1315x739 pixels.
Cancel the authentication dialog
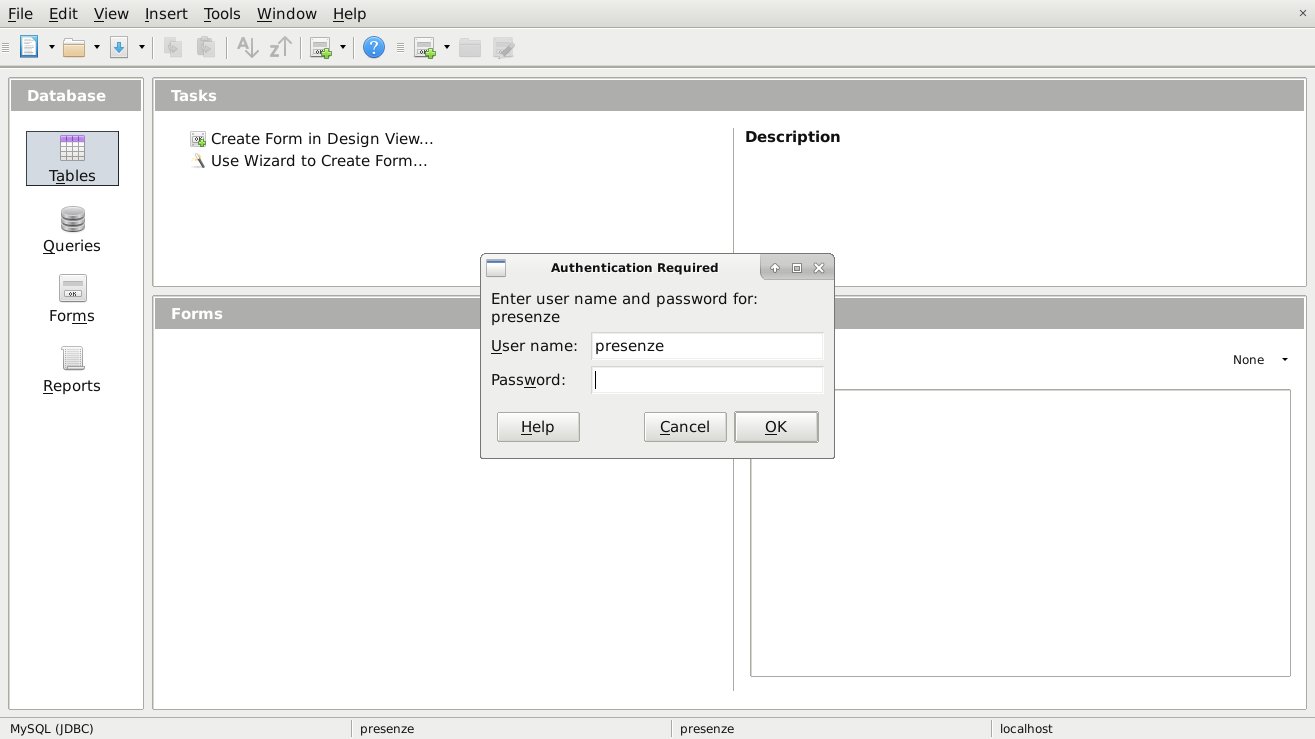point(684,426)
